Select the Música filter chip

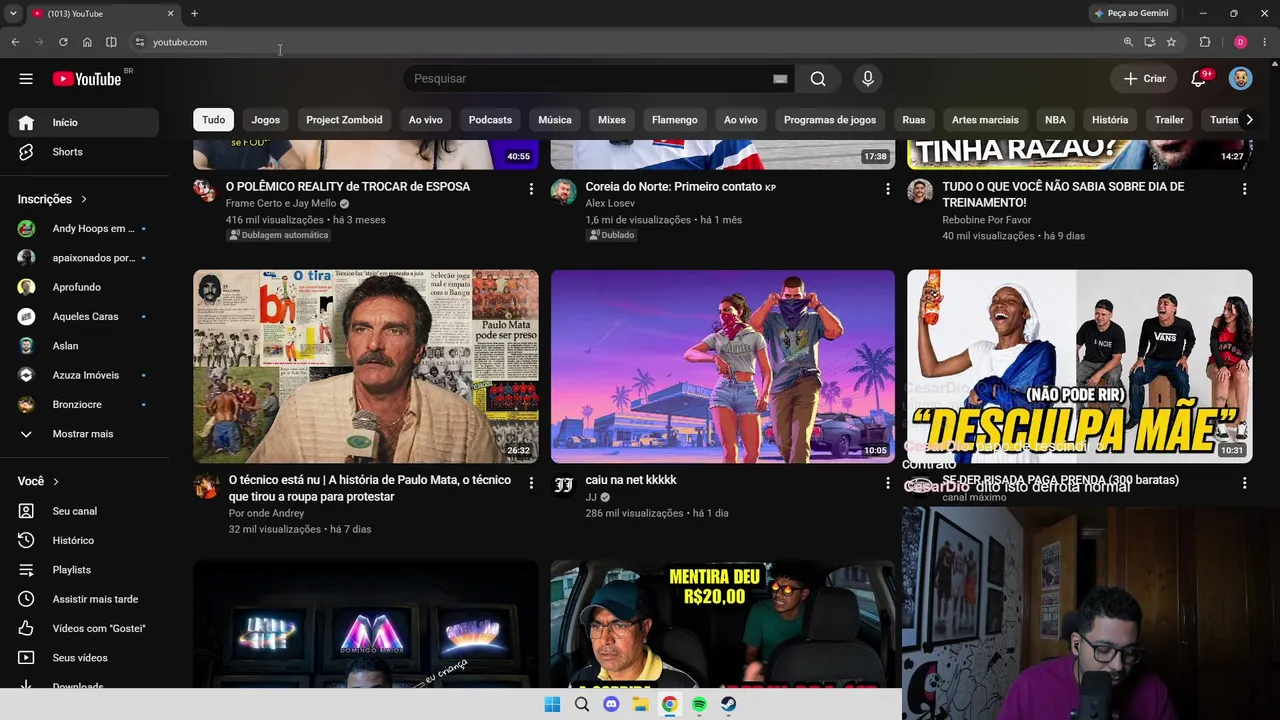(555, 120)
